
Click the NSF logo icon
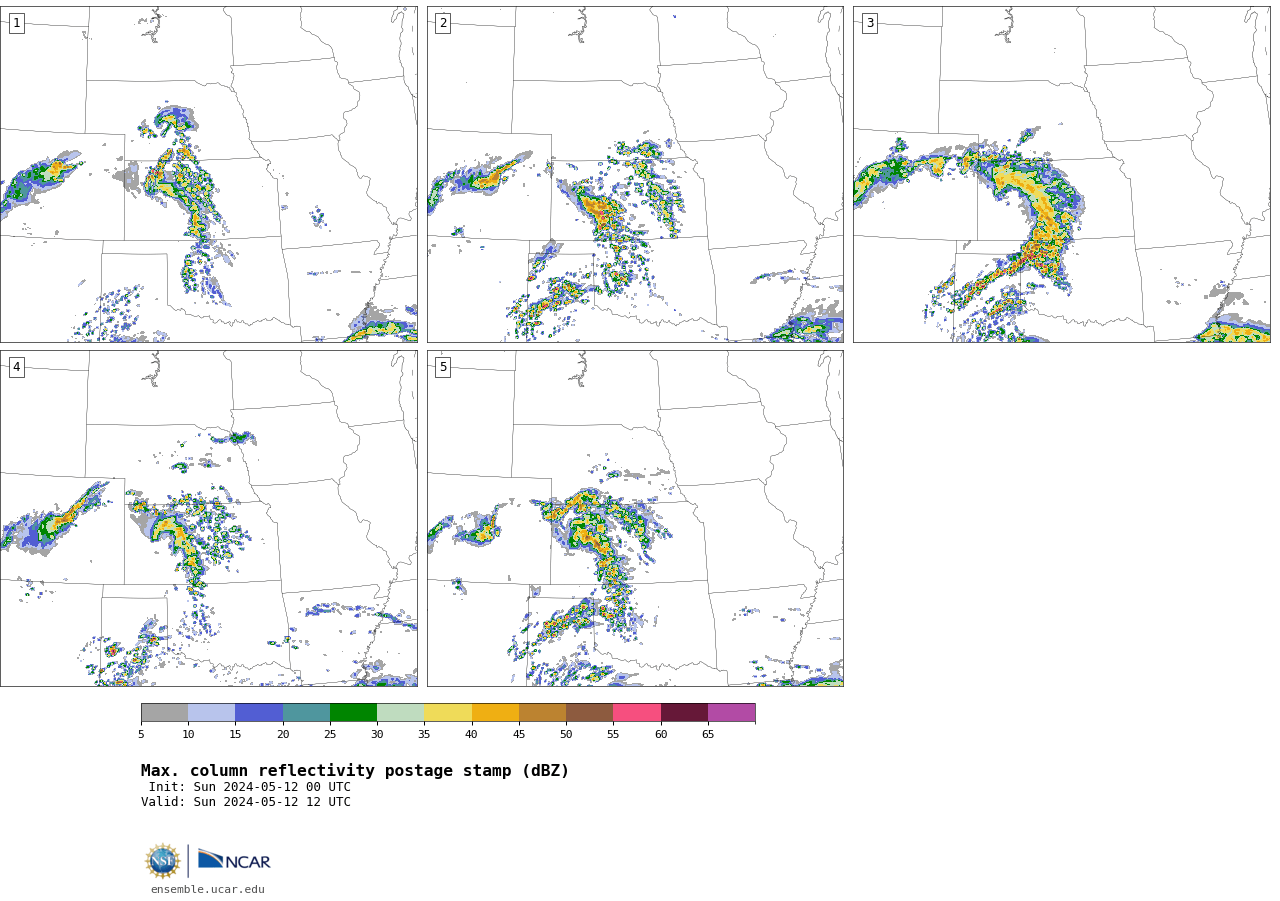[162, 861]
